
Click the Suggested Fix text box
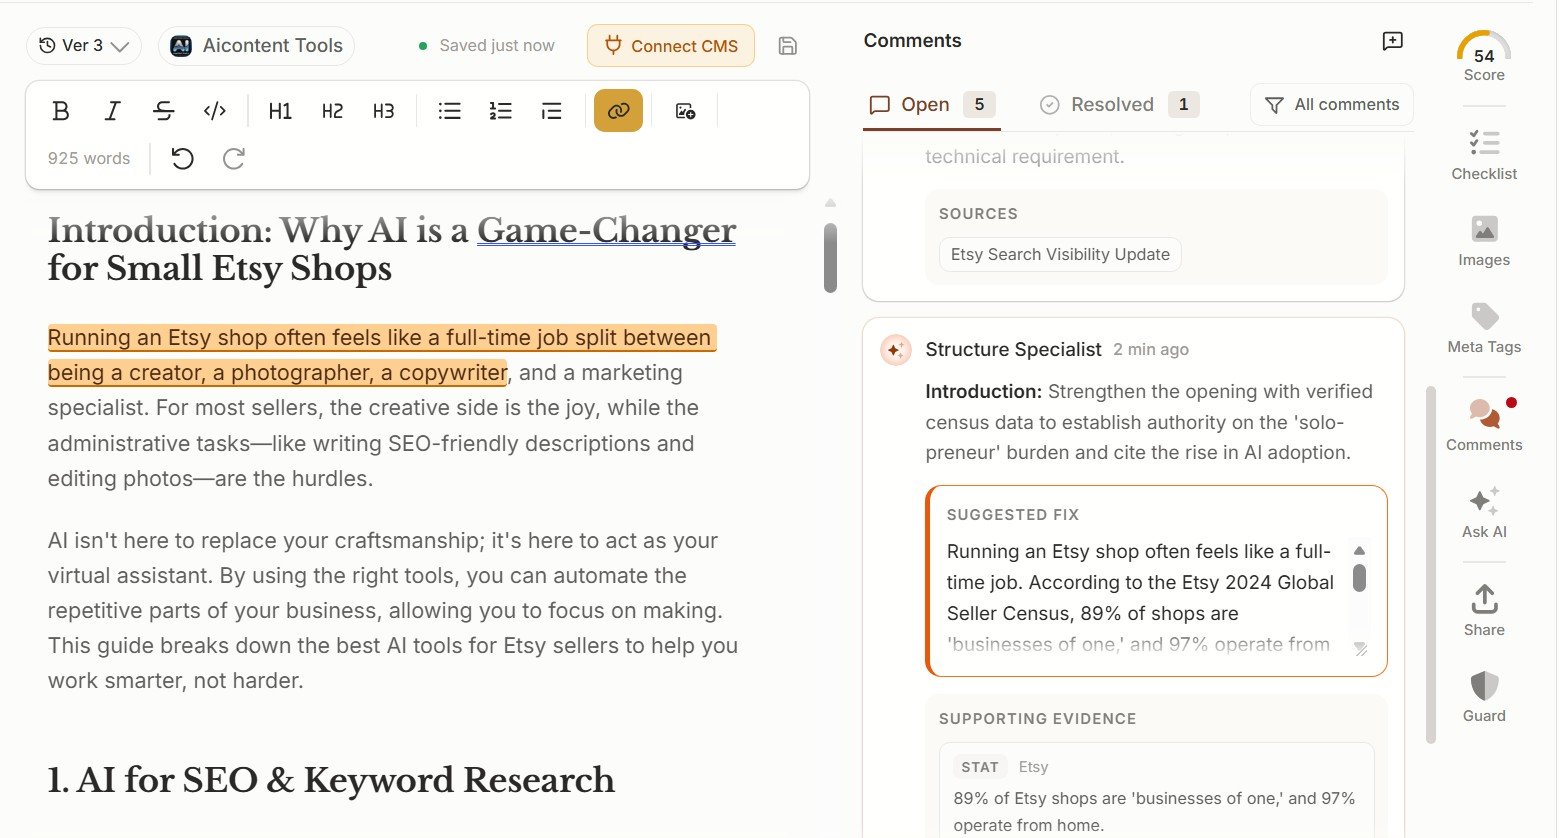tap(1156, 581)
